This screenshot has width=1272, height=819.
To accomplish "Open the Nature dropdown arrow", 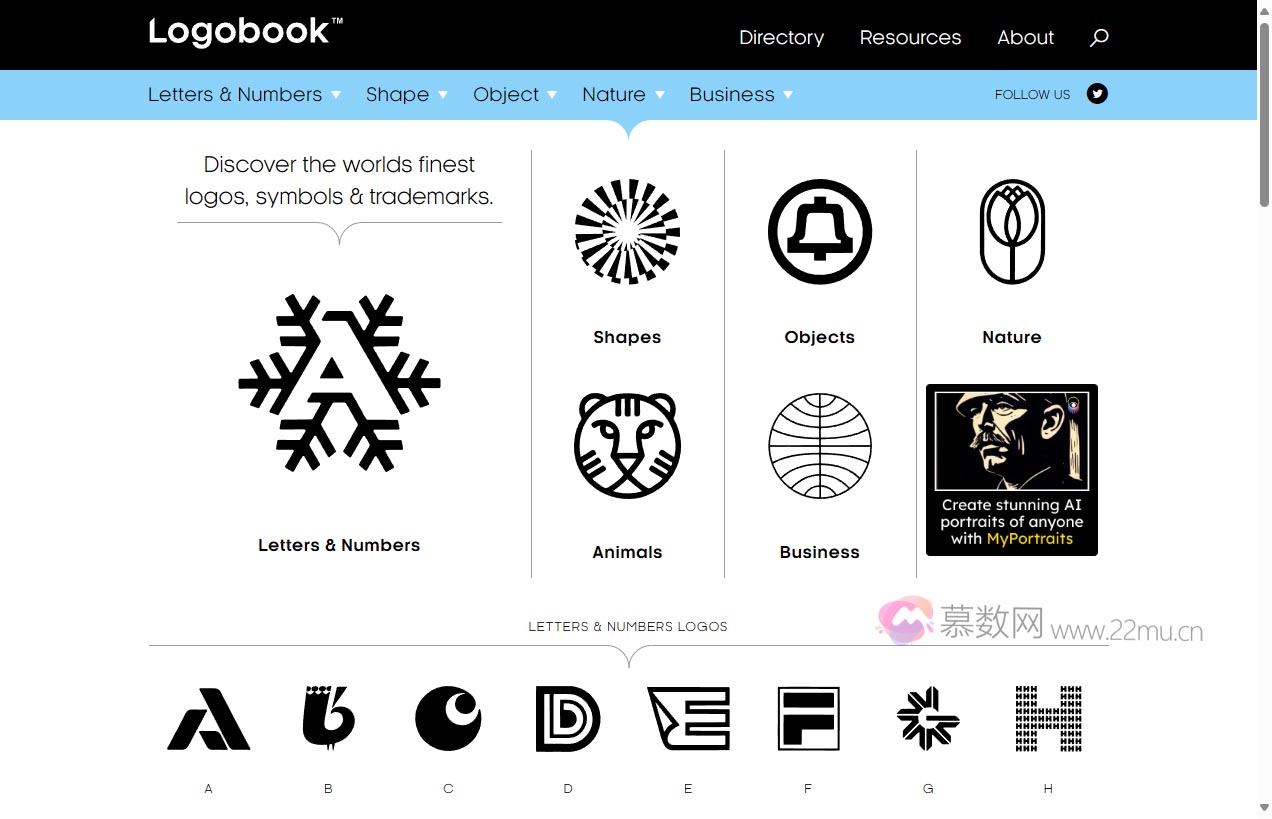I will (659, 95).
